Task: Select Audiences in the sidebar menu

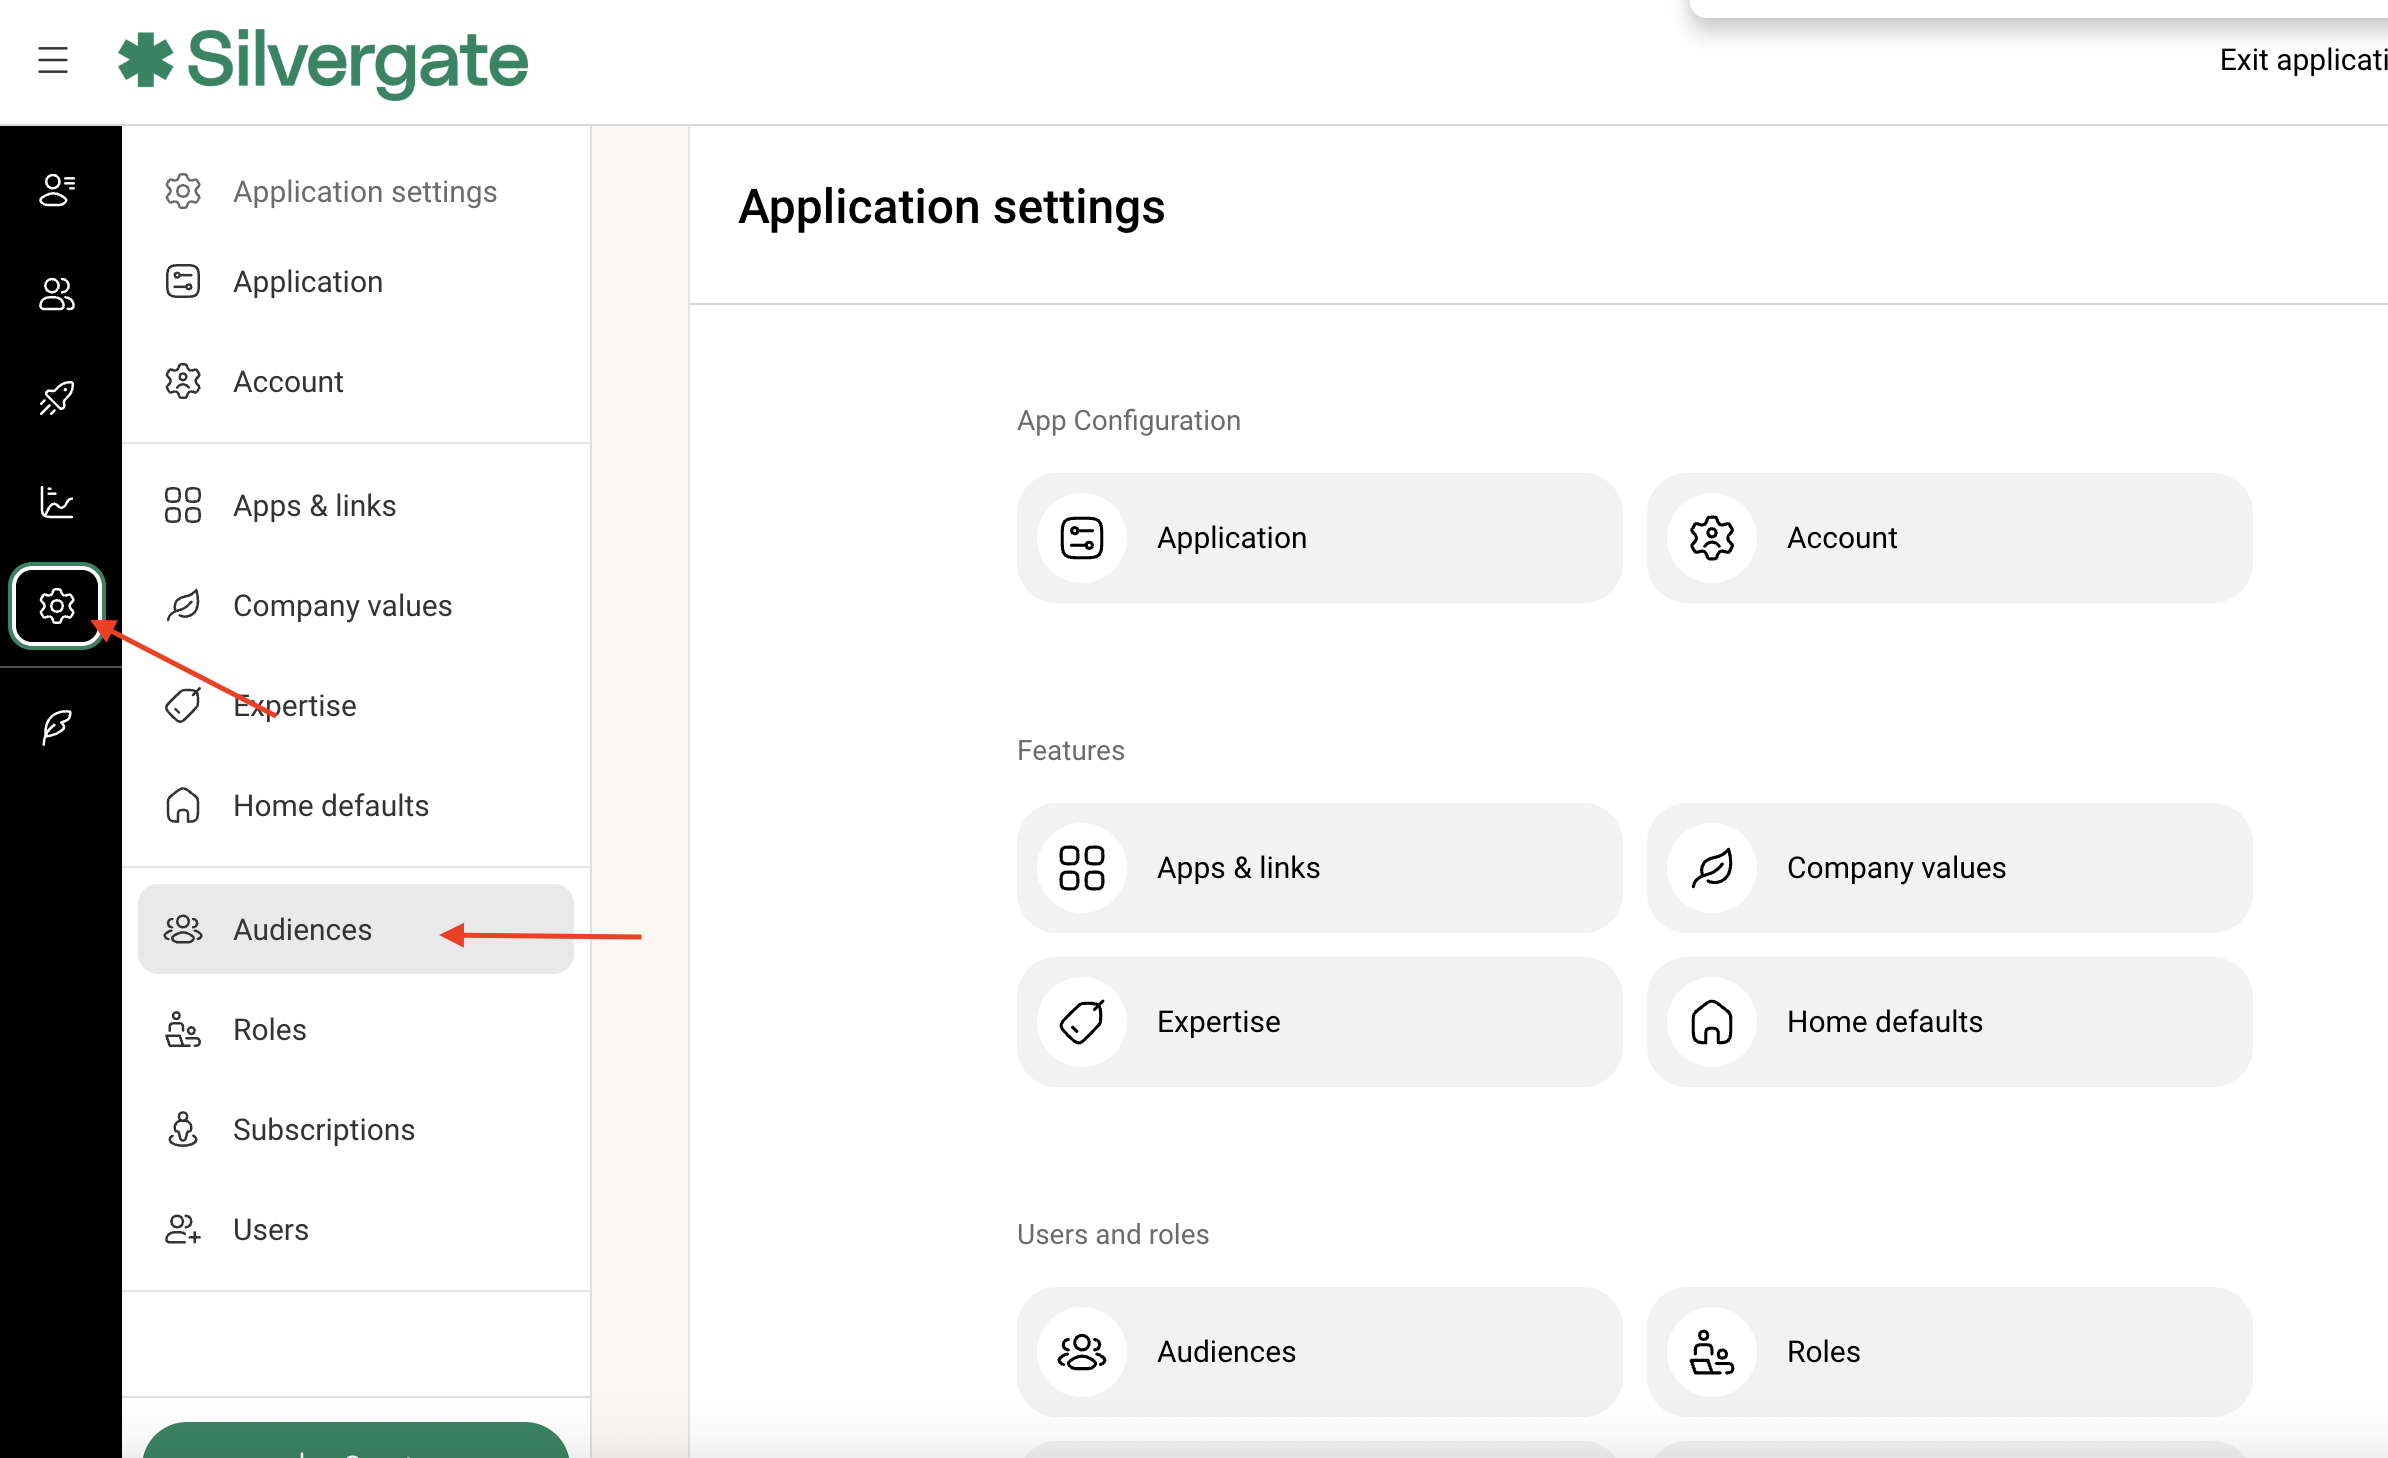Action: click(302, 930)
